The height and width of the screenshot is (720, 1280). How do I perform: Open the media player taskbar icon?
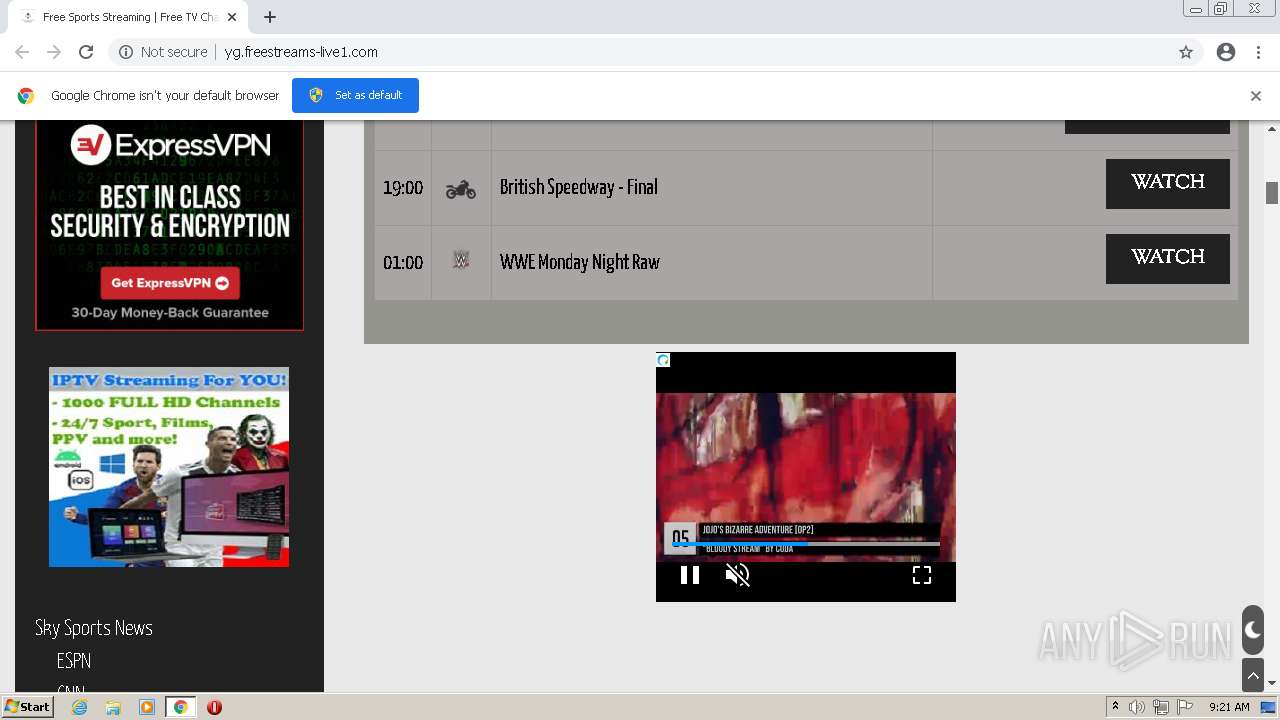(147, 707)
